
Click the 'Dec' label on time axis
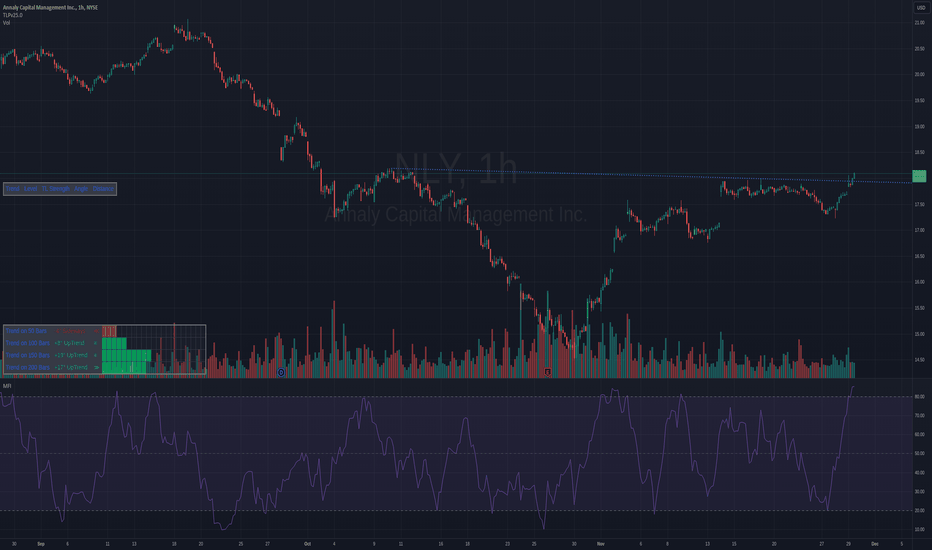[875, 543]
